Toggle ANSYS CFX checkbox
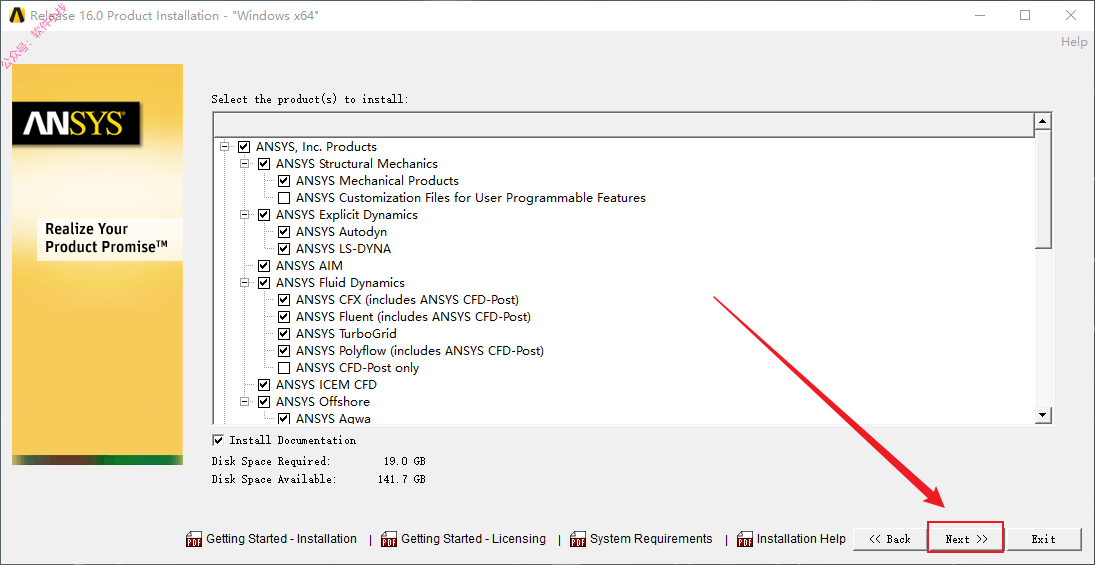Image resolution: width=1095 pixels, height=565 pixels. click(x=284, y=300)
